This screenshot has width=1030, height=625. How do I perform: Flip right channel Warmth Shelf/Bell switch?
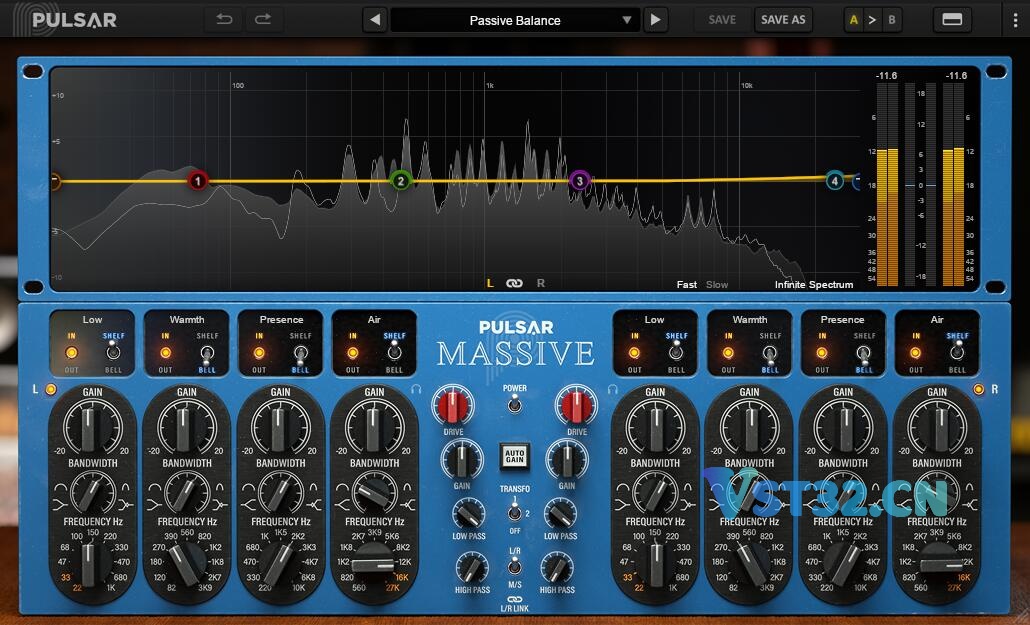[770, 354]
